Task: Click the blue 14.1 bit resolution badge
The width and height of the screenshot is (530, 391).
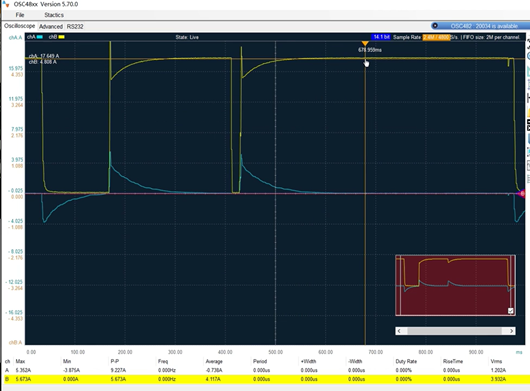Action: (x=381, y=37)
